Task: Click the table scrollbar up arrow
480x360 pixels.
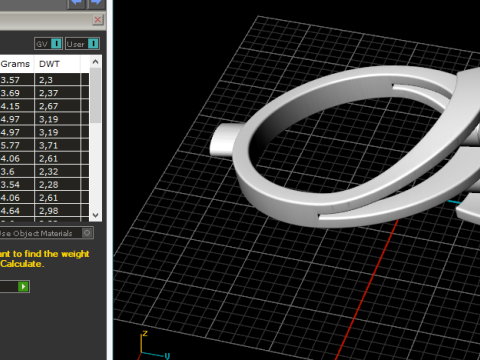Action: tap(95, 62)
